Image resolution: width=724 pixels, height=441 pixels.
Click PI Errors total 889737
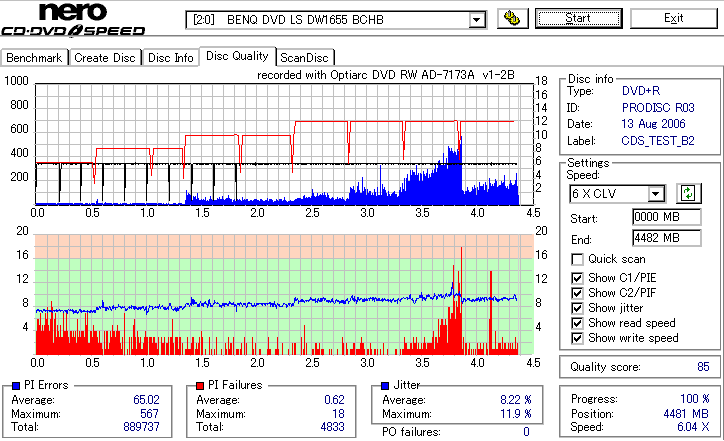coord(141,427)
